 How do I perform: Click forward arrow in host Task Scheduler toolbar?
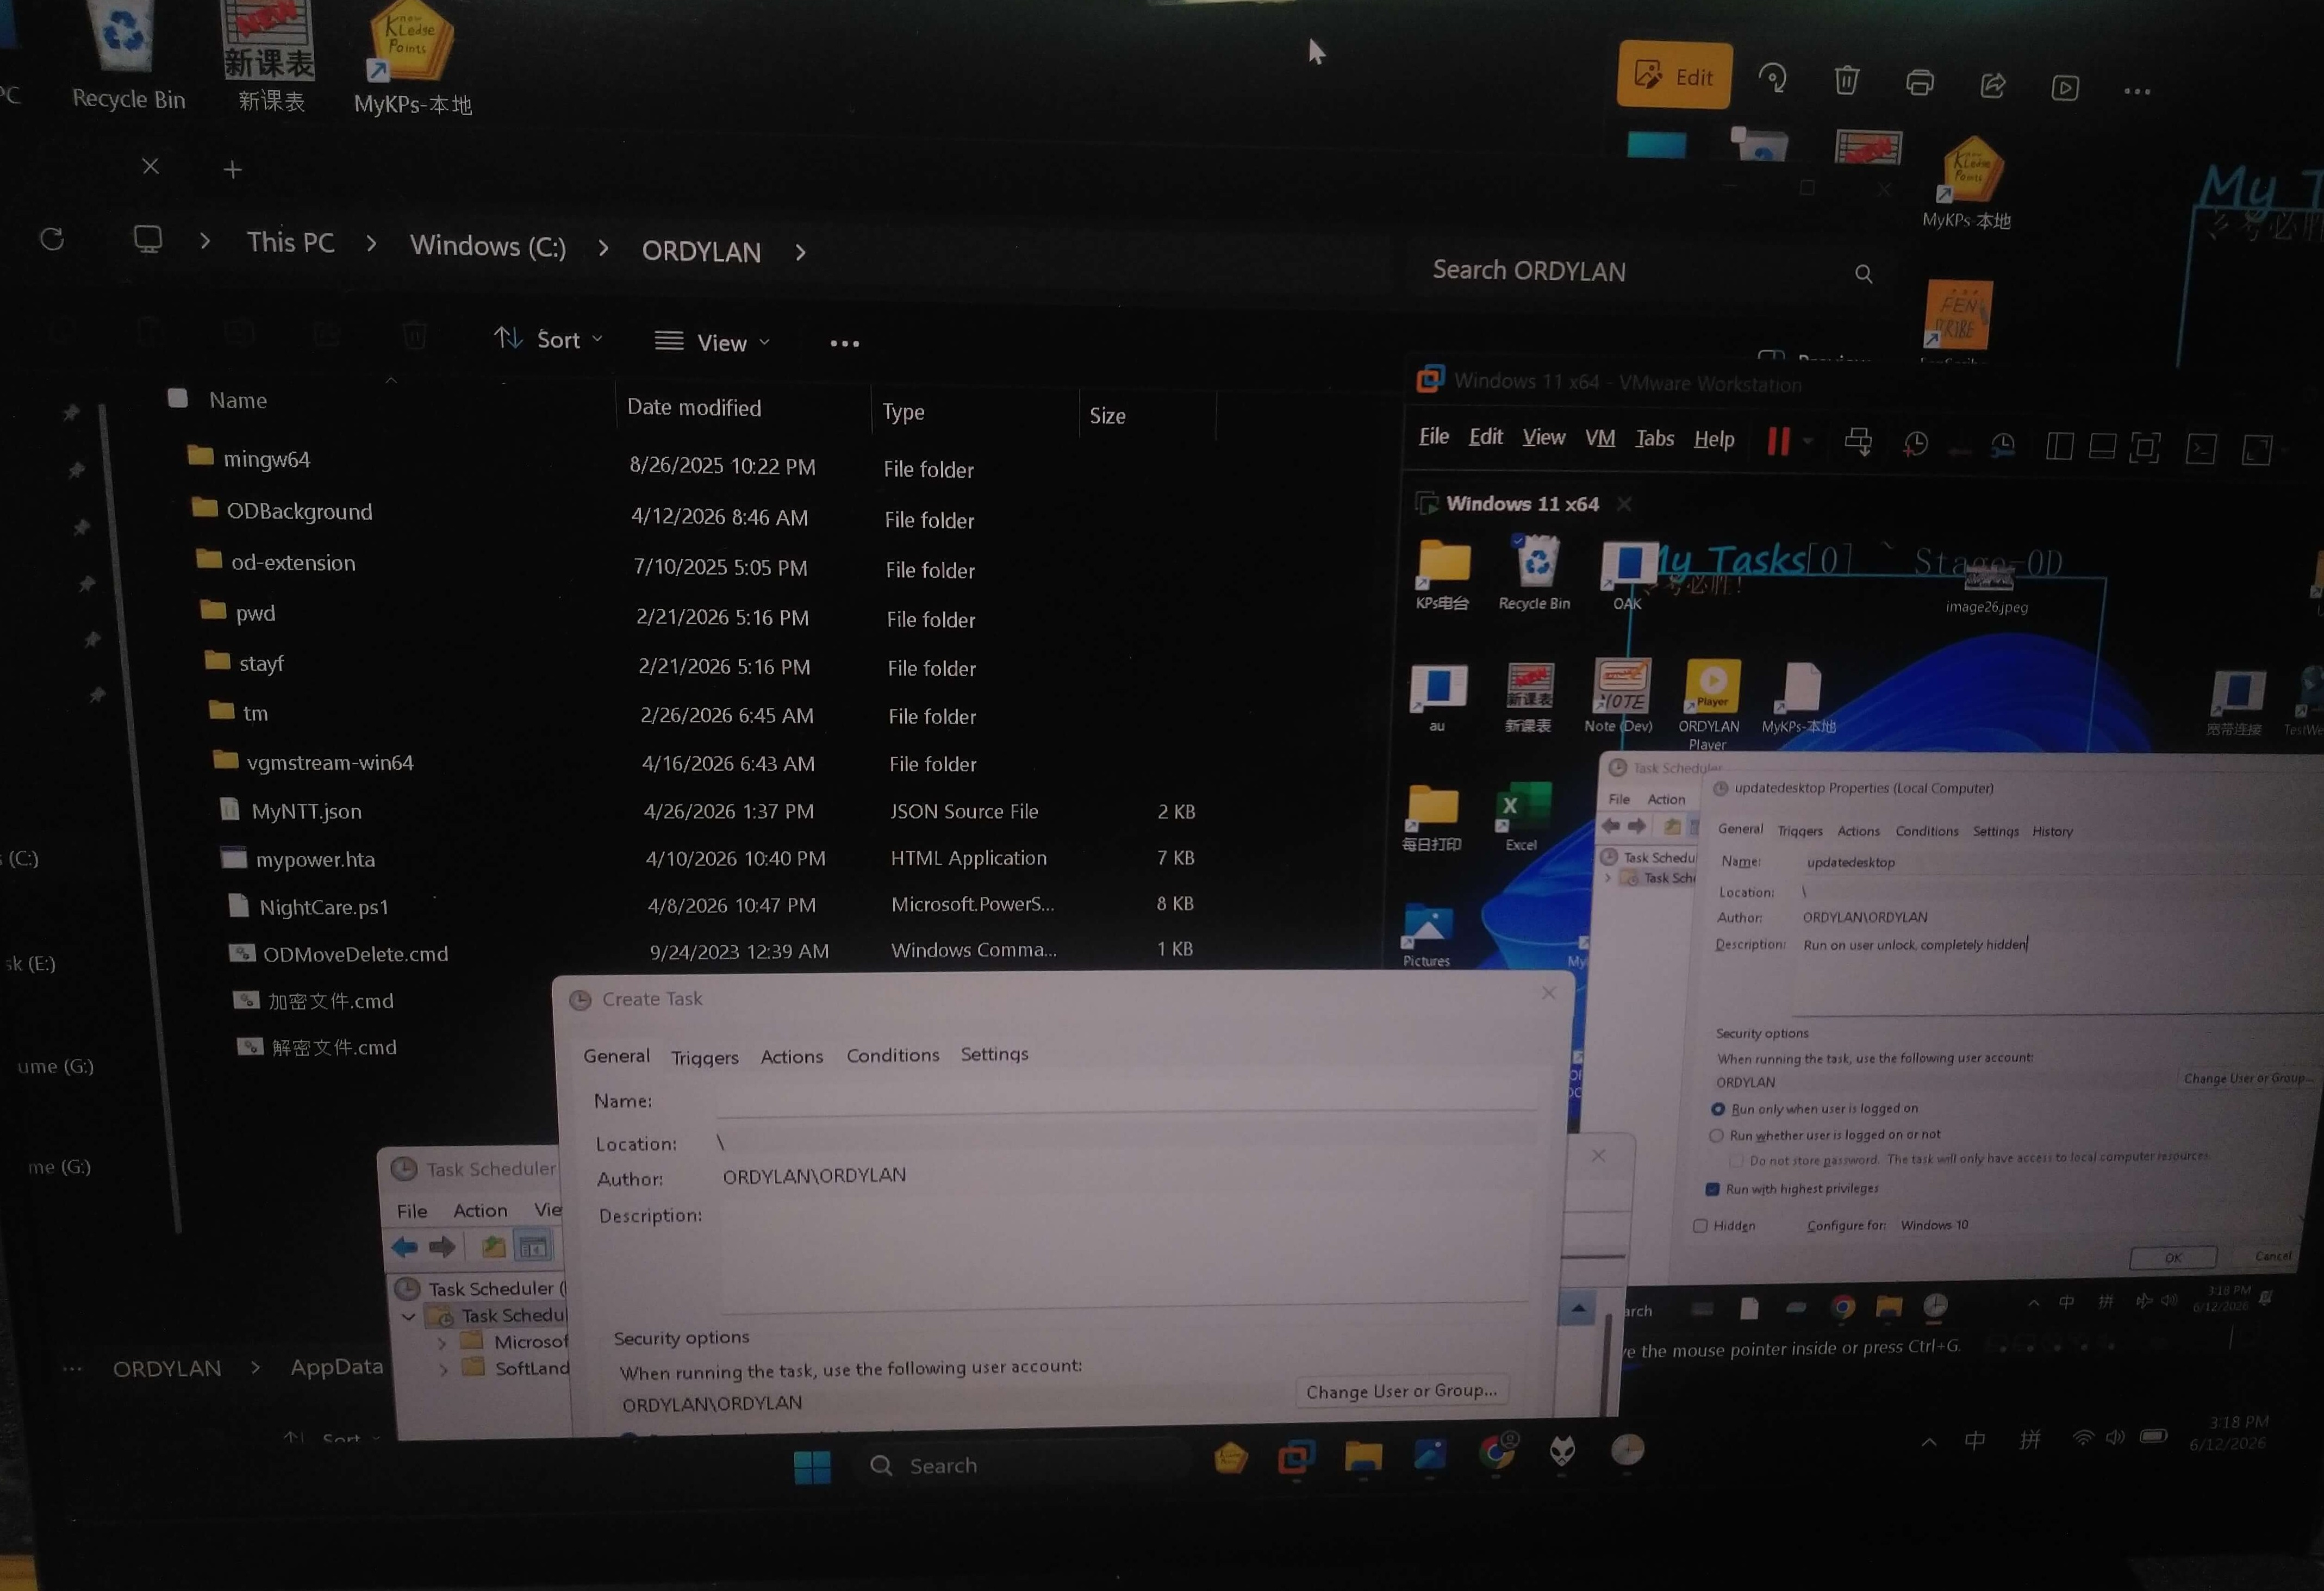click(442, 1246)
